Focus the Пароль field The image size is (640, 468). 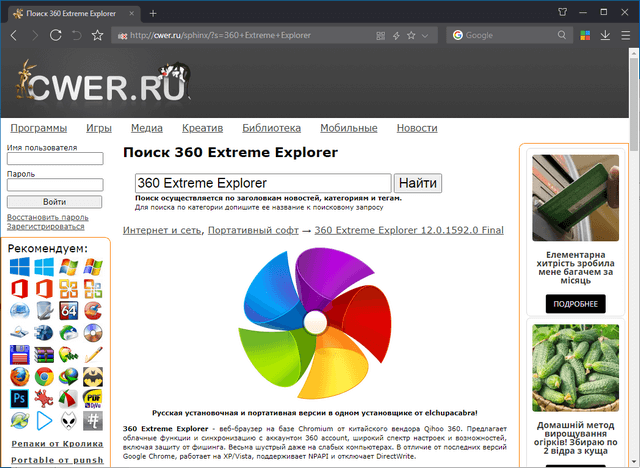point(55,184)
